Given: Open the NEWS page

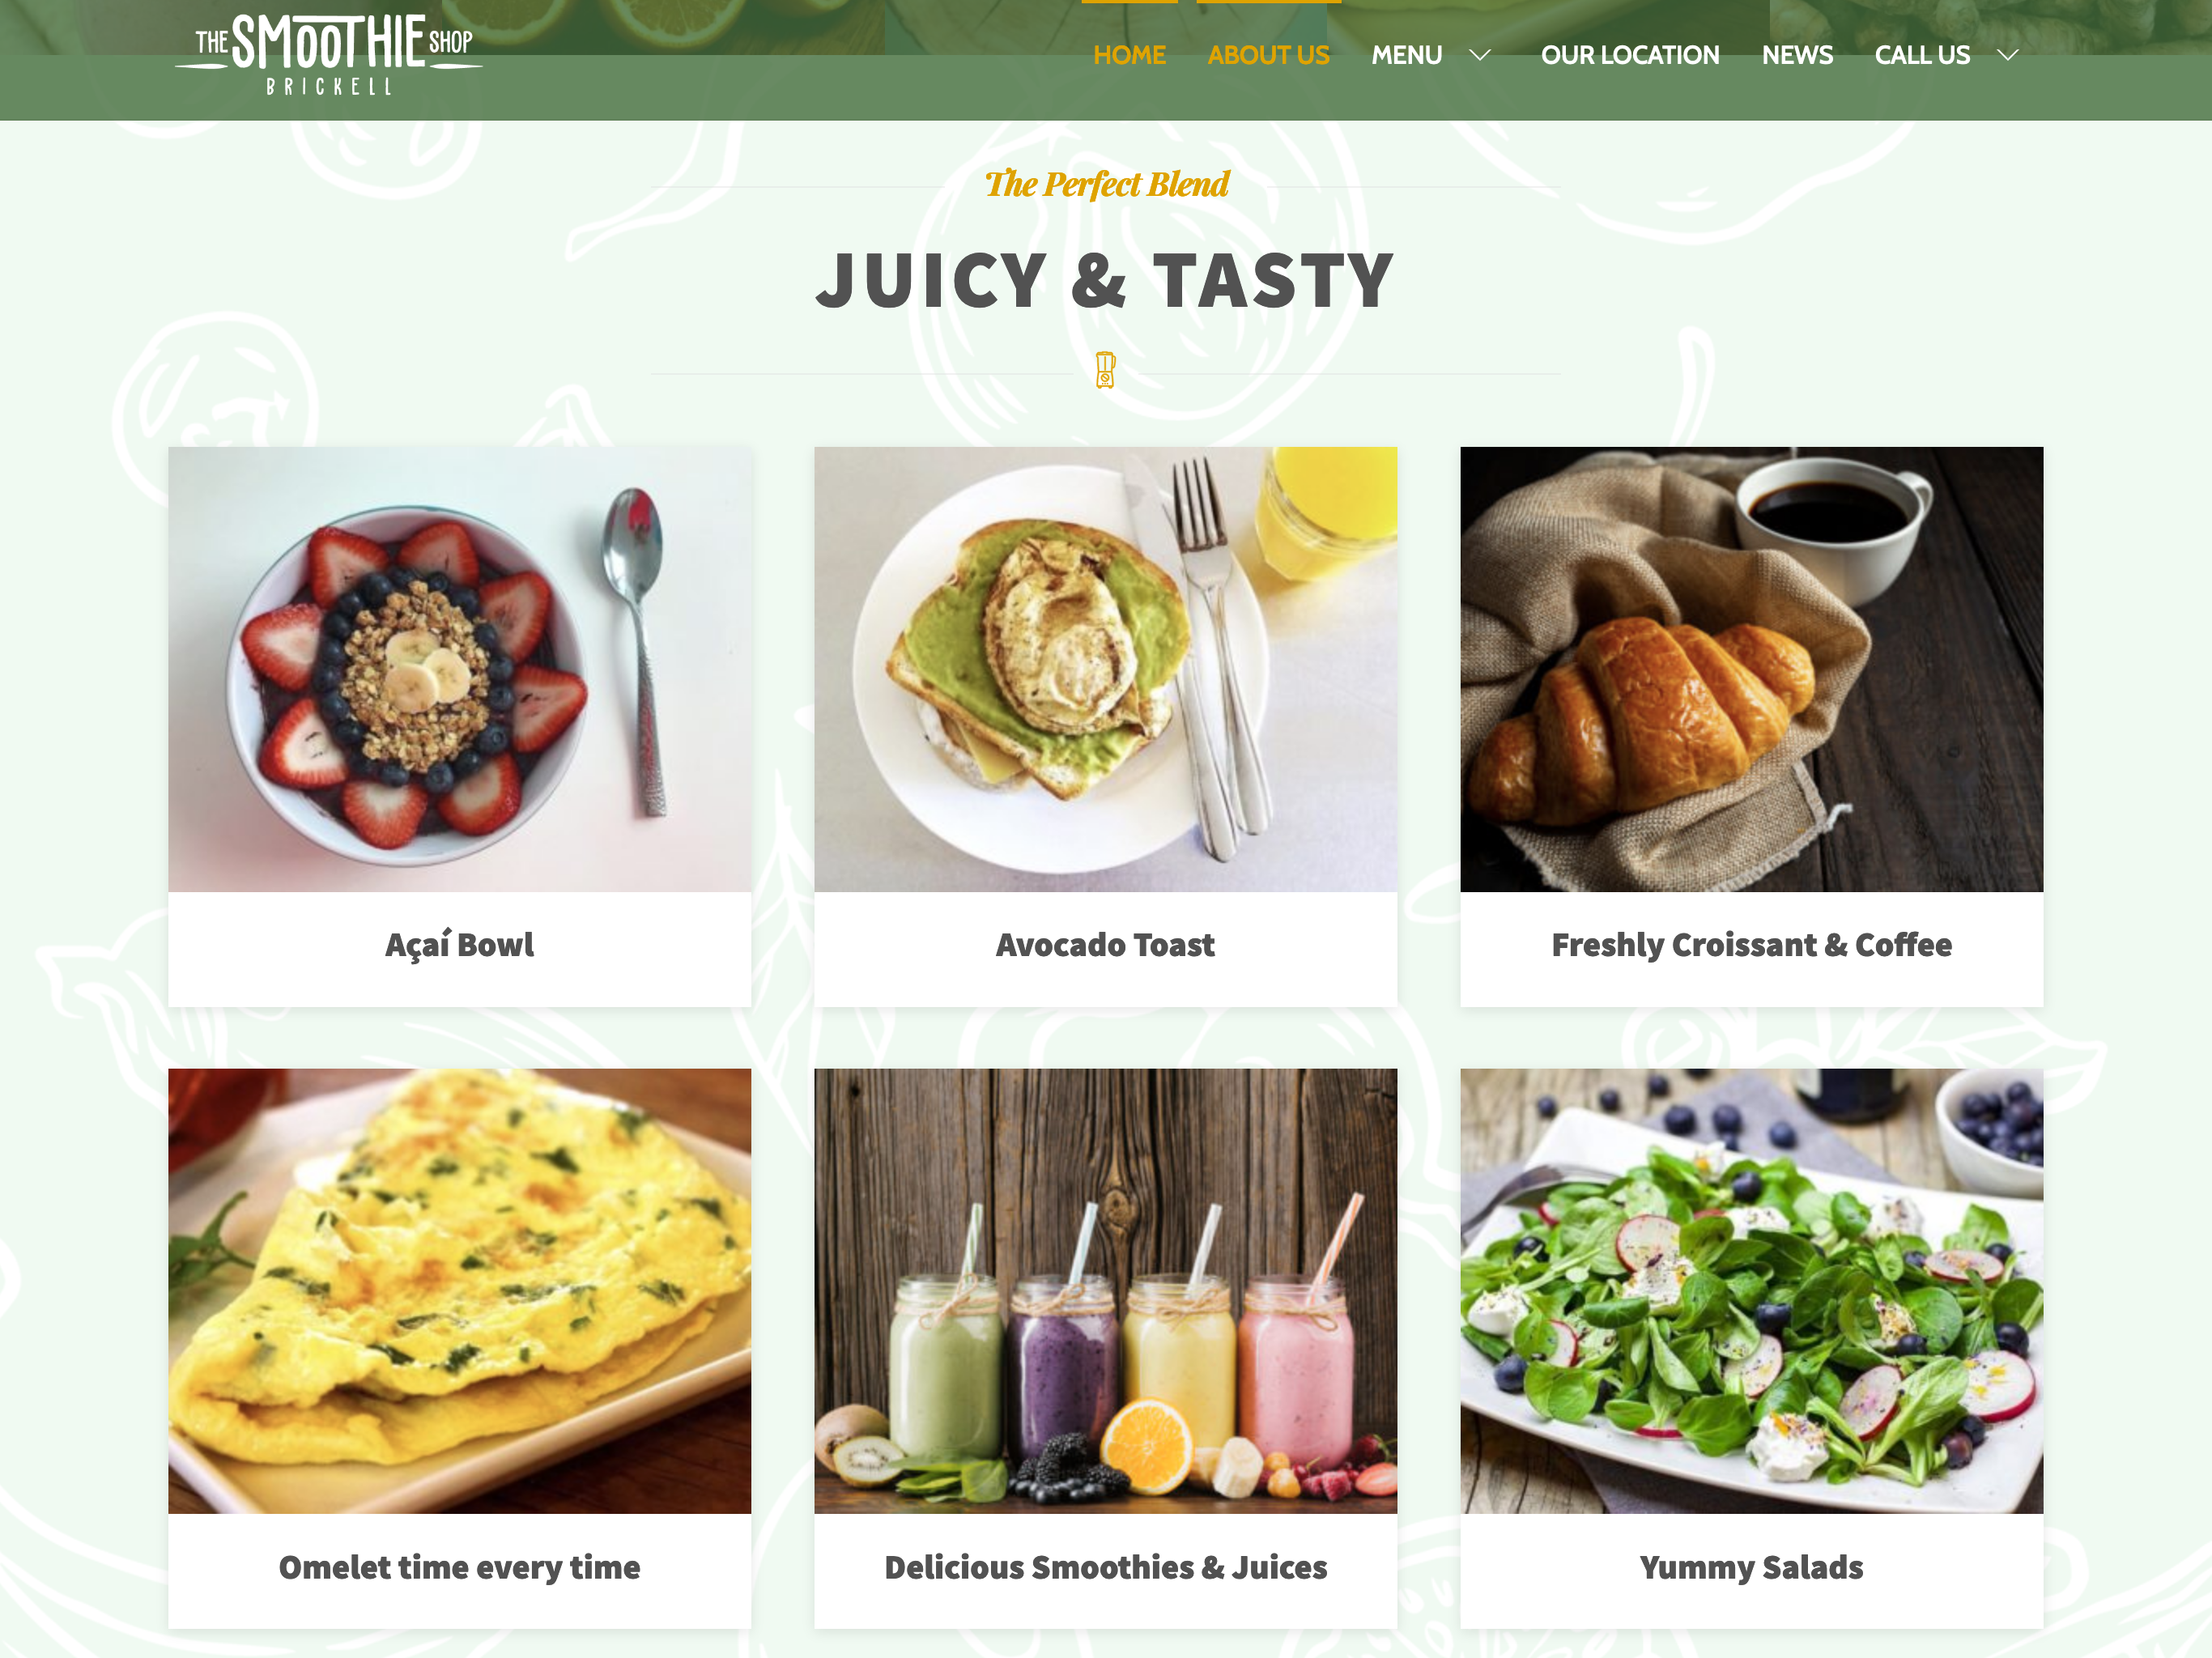Looking at the screenshot, I should click(x=1797, y=55).
